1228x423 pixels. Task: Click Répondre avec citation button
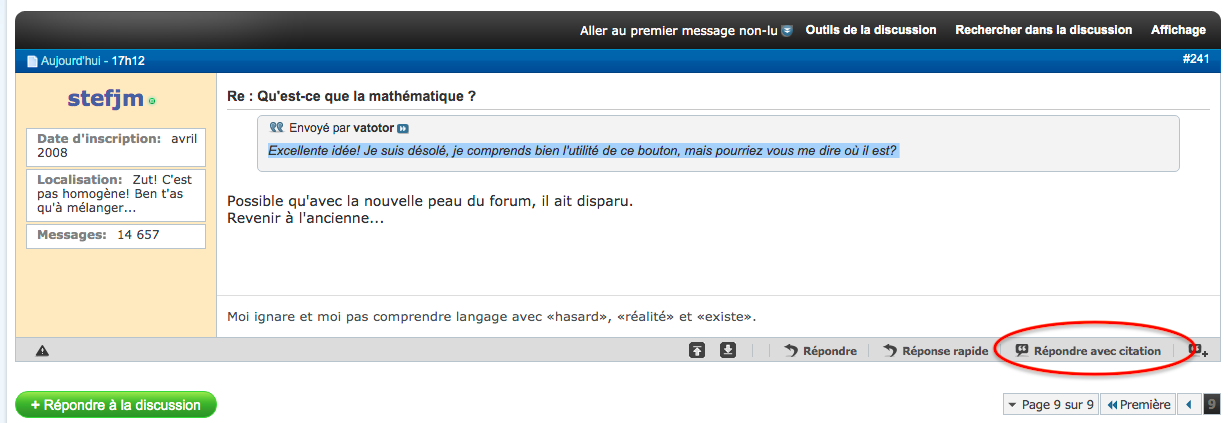pyautogui.click(x=1088, y=351)
